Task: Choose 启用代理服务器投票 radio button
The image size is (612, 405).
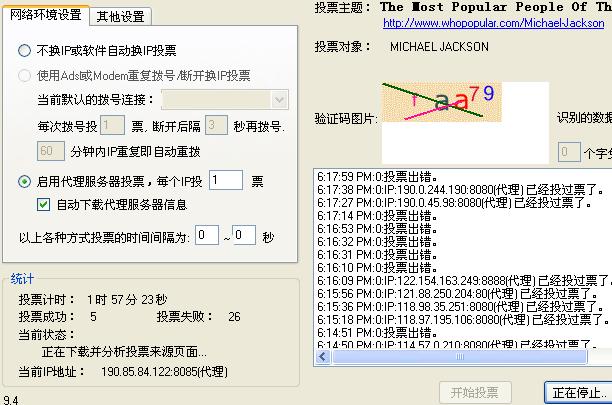Action: click(25, 182)
